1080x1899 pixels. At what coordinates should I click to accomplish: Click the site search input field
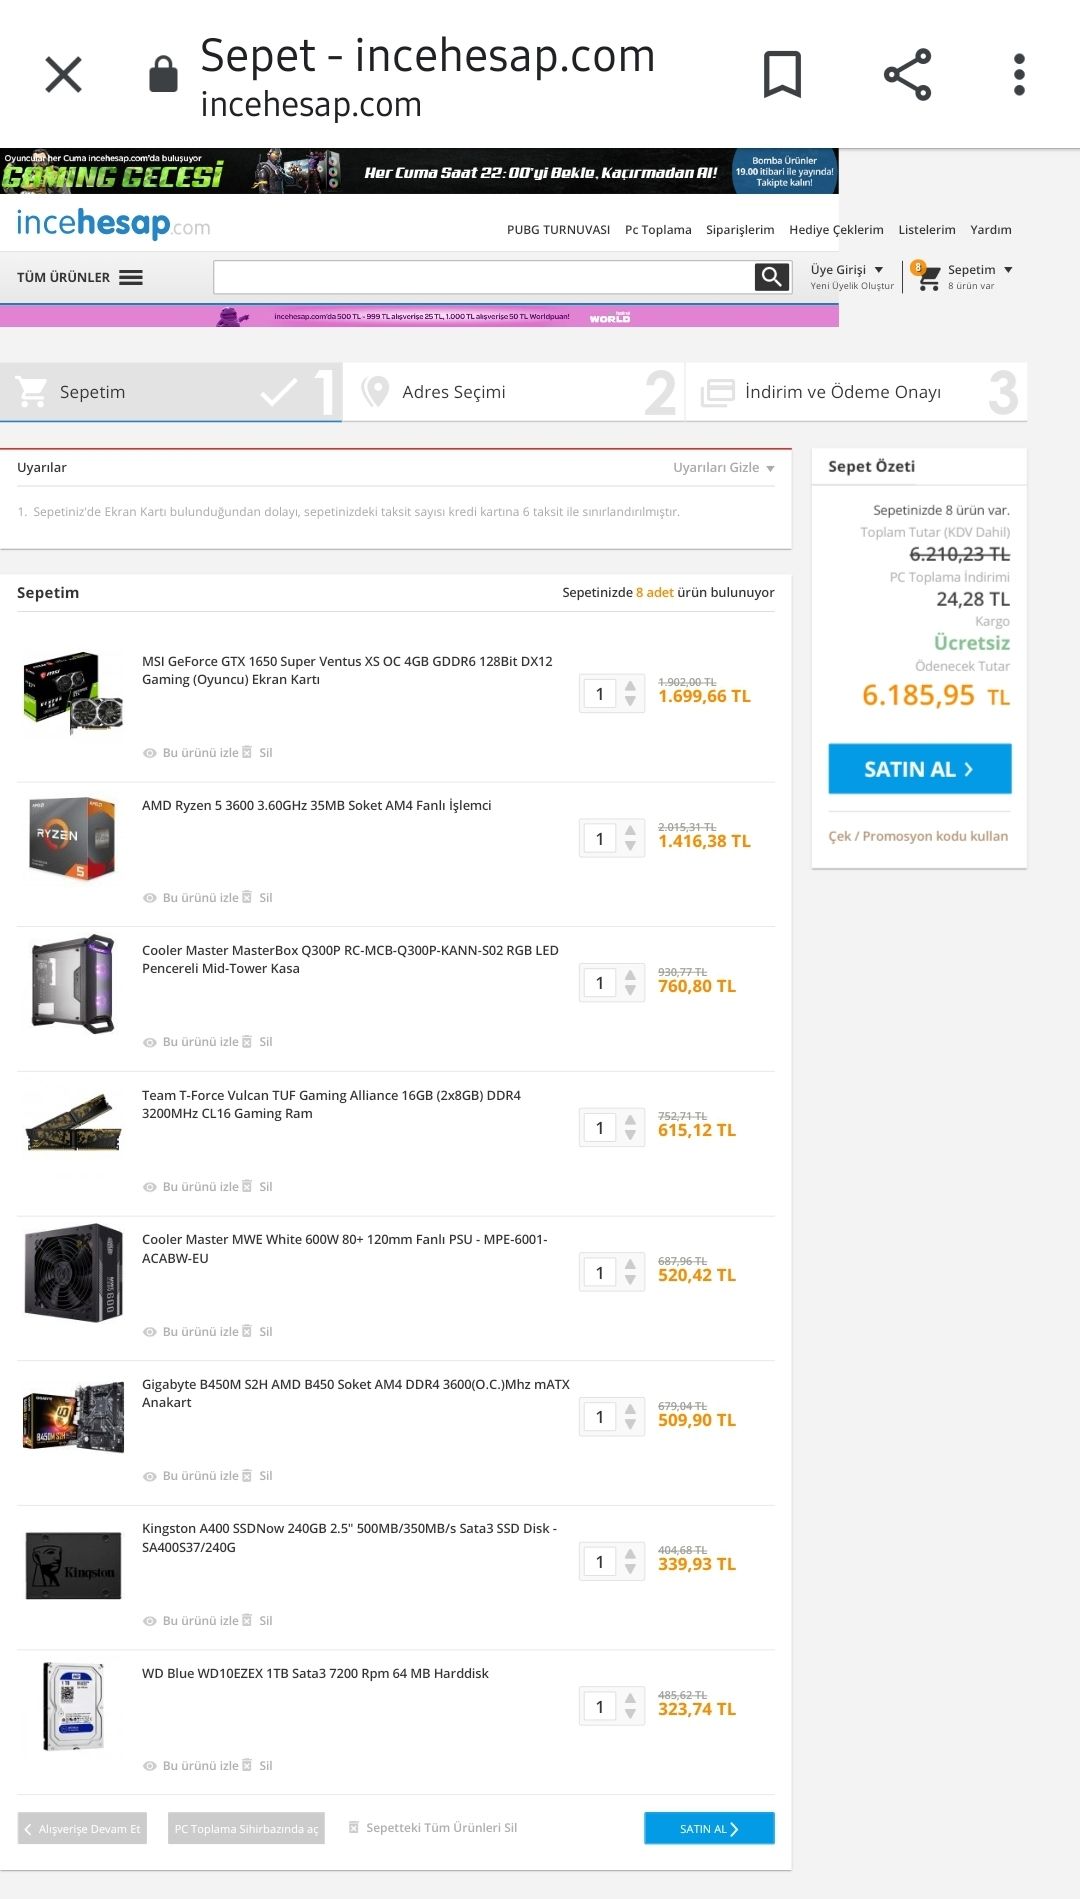(x=484, y=277)
